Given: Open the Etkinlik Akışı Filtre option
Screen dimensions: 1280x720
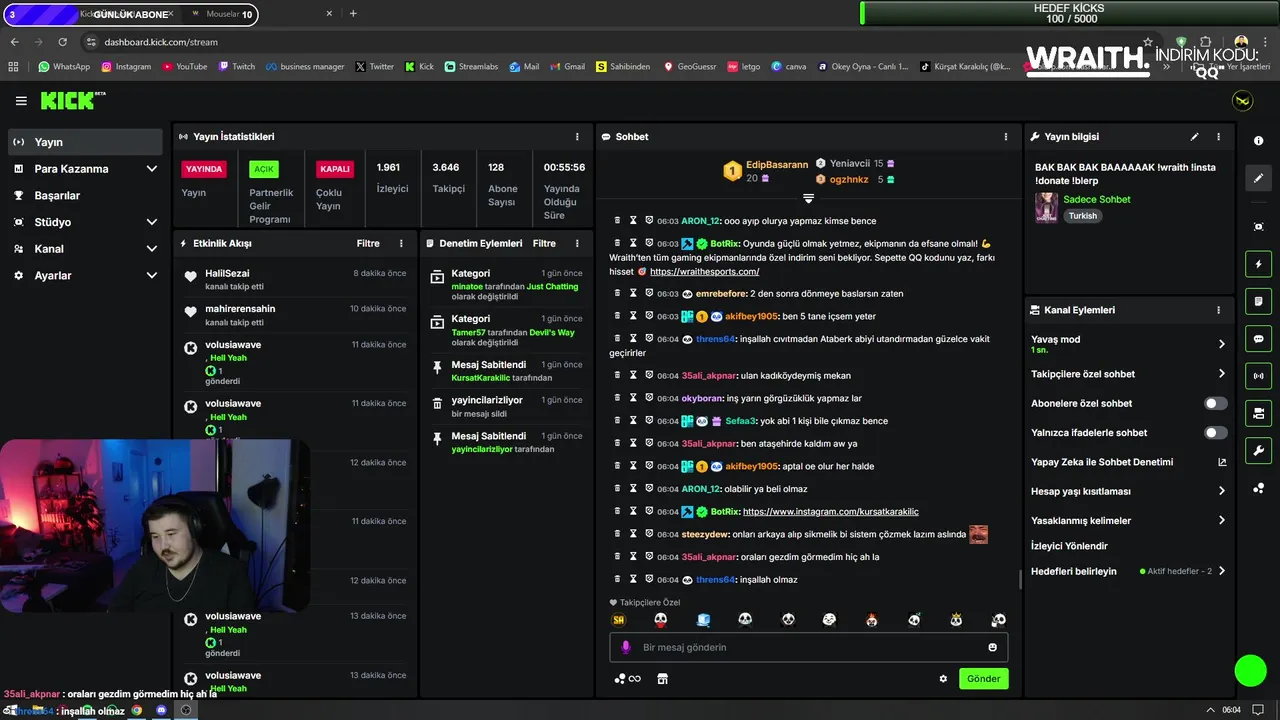Looking at the screenshot, I should (x=368, y=243).
